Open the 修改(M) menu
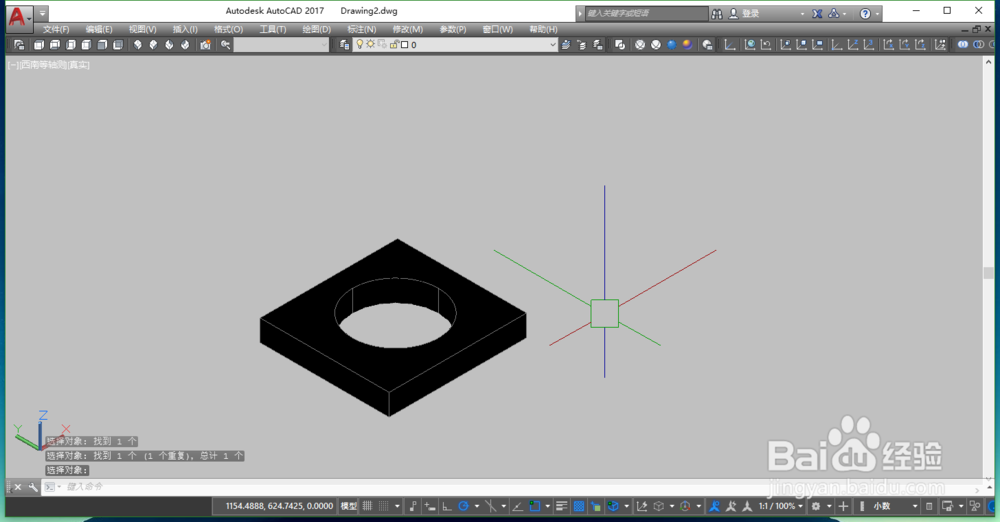The image size is (1000, 522). coord(408,29)
